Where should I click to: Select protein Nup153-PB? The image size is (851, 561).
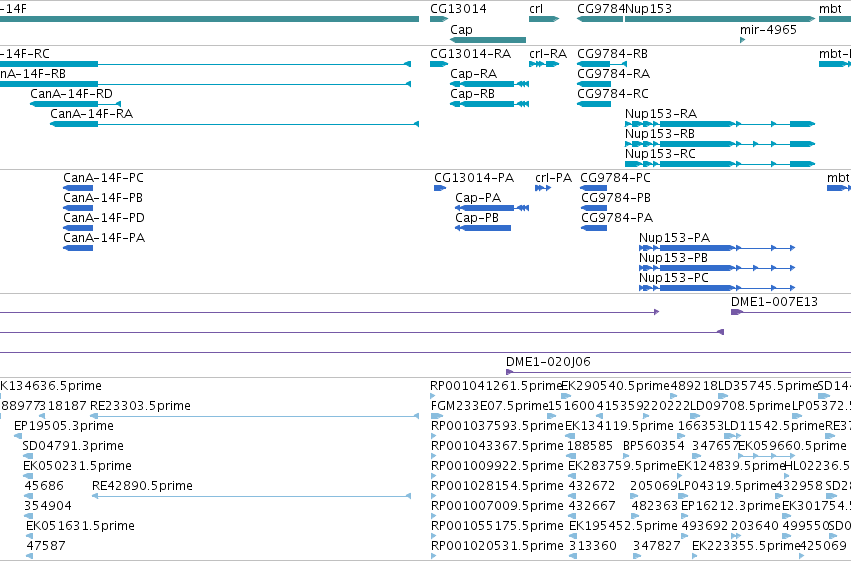(x=673, y=258)
